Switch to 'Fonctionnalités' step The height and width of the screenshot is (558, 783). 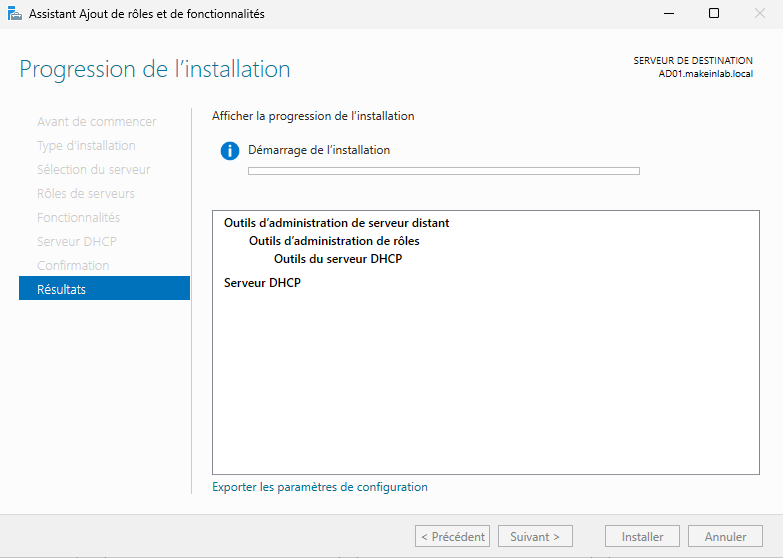(x=78, y=218)
